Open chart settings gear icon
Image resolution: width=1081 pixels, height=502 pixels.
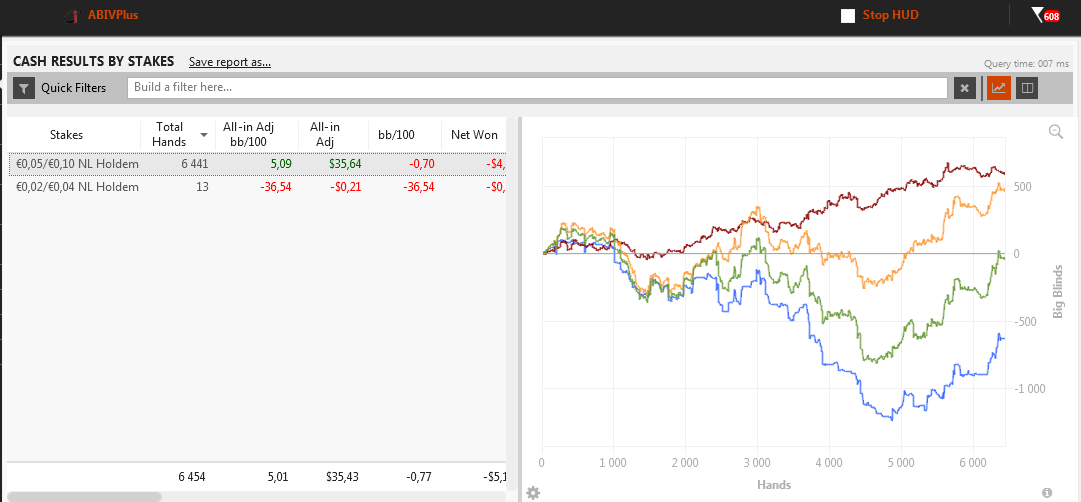533,493
